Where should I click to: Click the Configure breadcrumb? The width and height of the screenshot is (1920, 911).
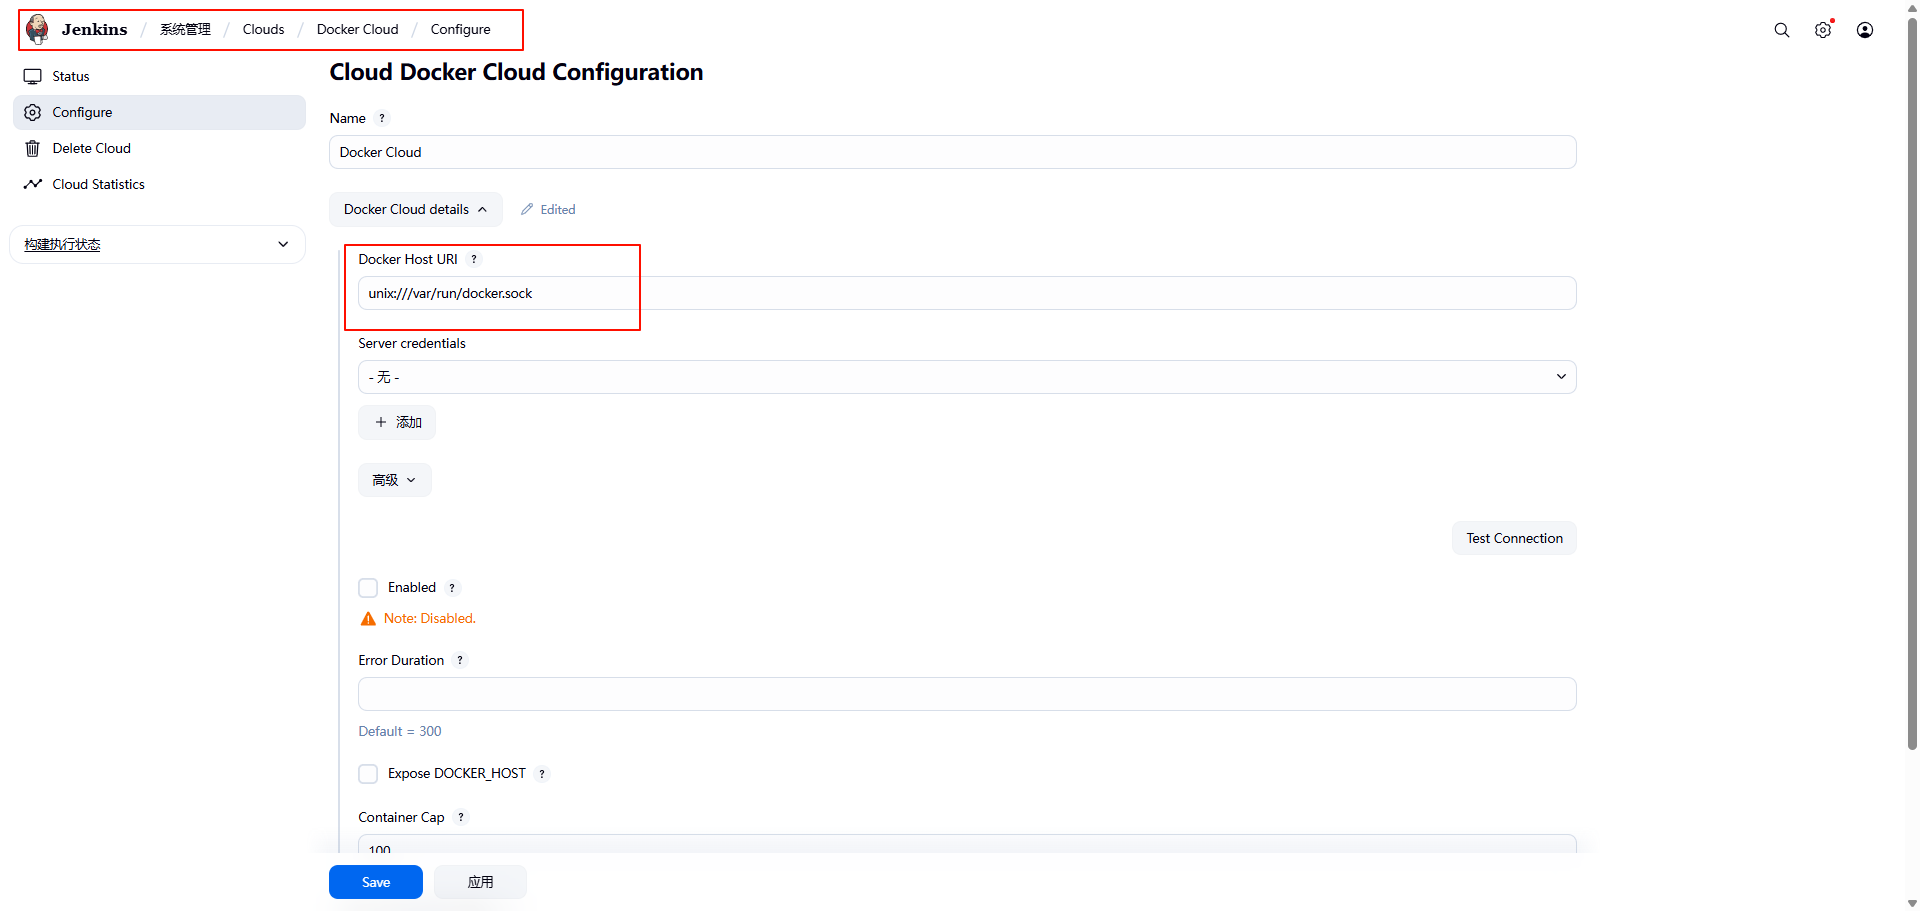[x=460, y=29]
